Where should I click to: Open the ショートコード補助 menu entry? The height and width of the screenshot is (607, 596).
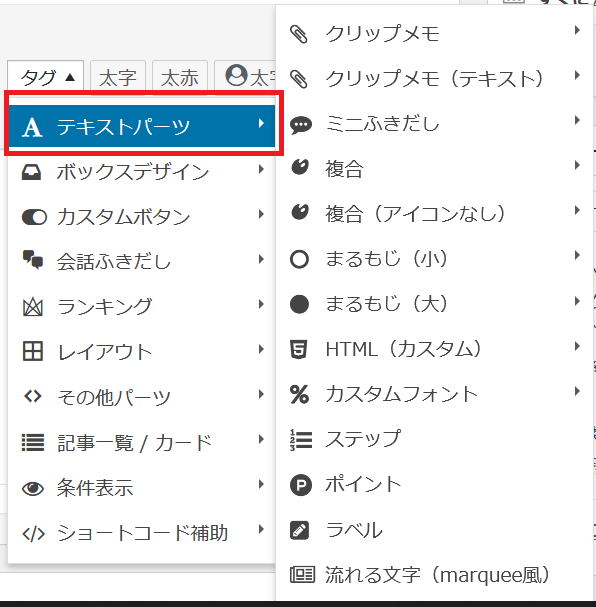tap(142, 533)
